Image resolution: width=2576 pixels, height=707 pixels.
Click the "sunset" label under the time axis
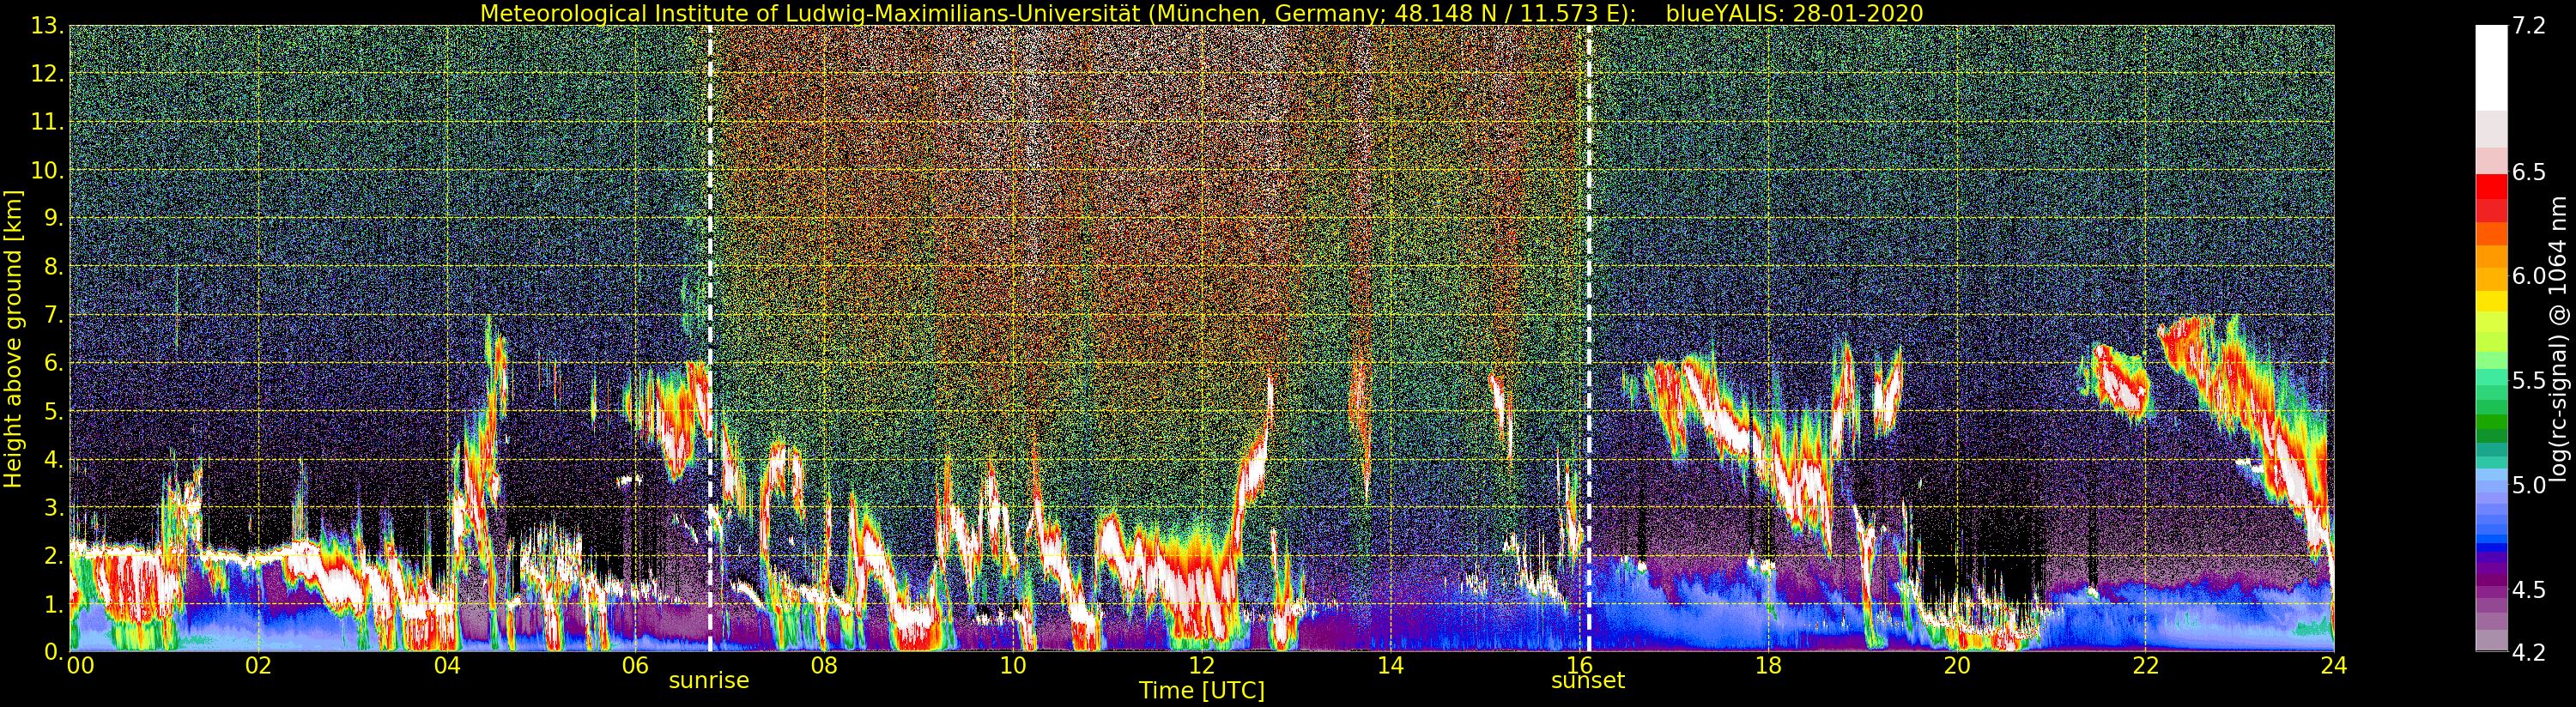(1587, 681)
